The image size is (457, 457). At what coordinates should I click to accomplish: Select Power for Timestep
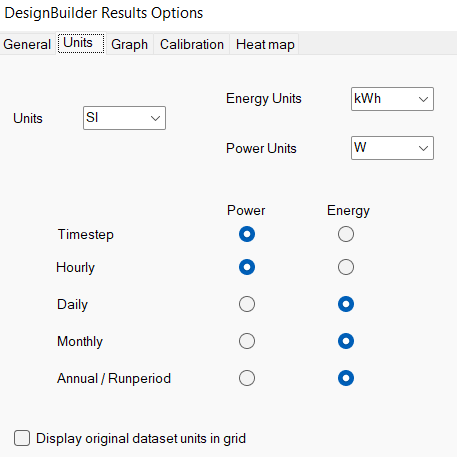pos(247,234)
